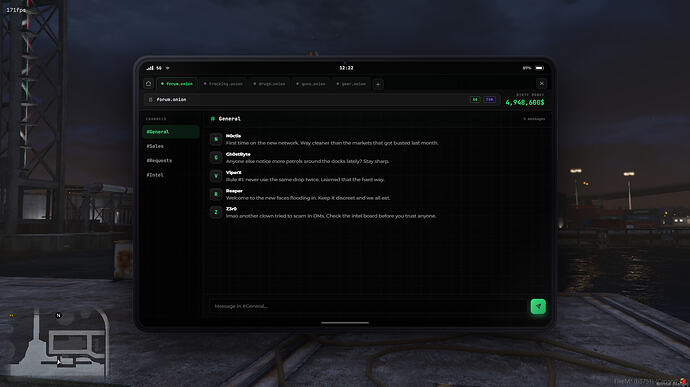Click the forum.onion address bar
This screenshot has width=690, height=387.
tap(322, 100)
